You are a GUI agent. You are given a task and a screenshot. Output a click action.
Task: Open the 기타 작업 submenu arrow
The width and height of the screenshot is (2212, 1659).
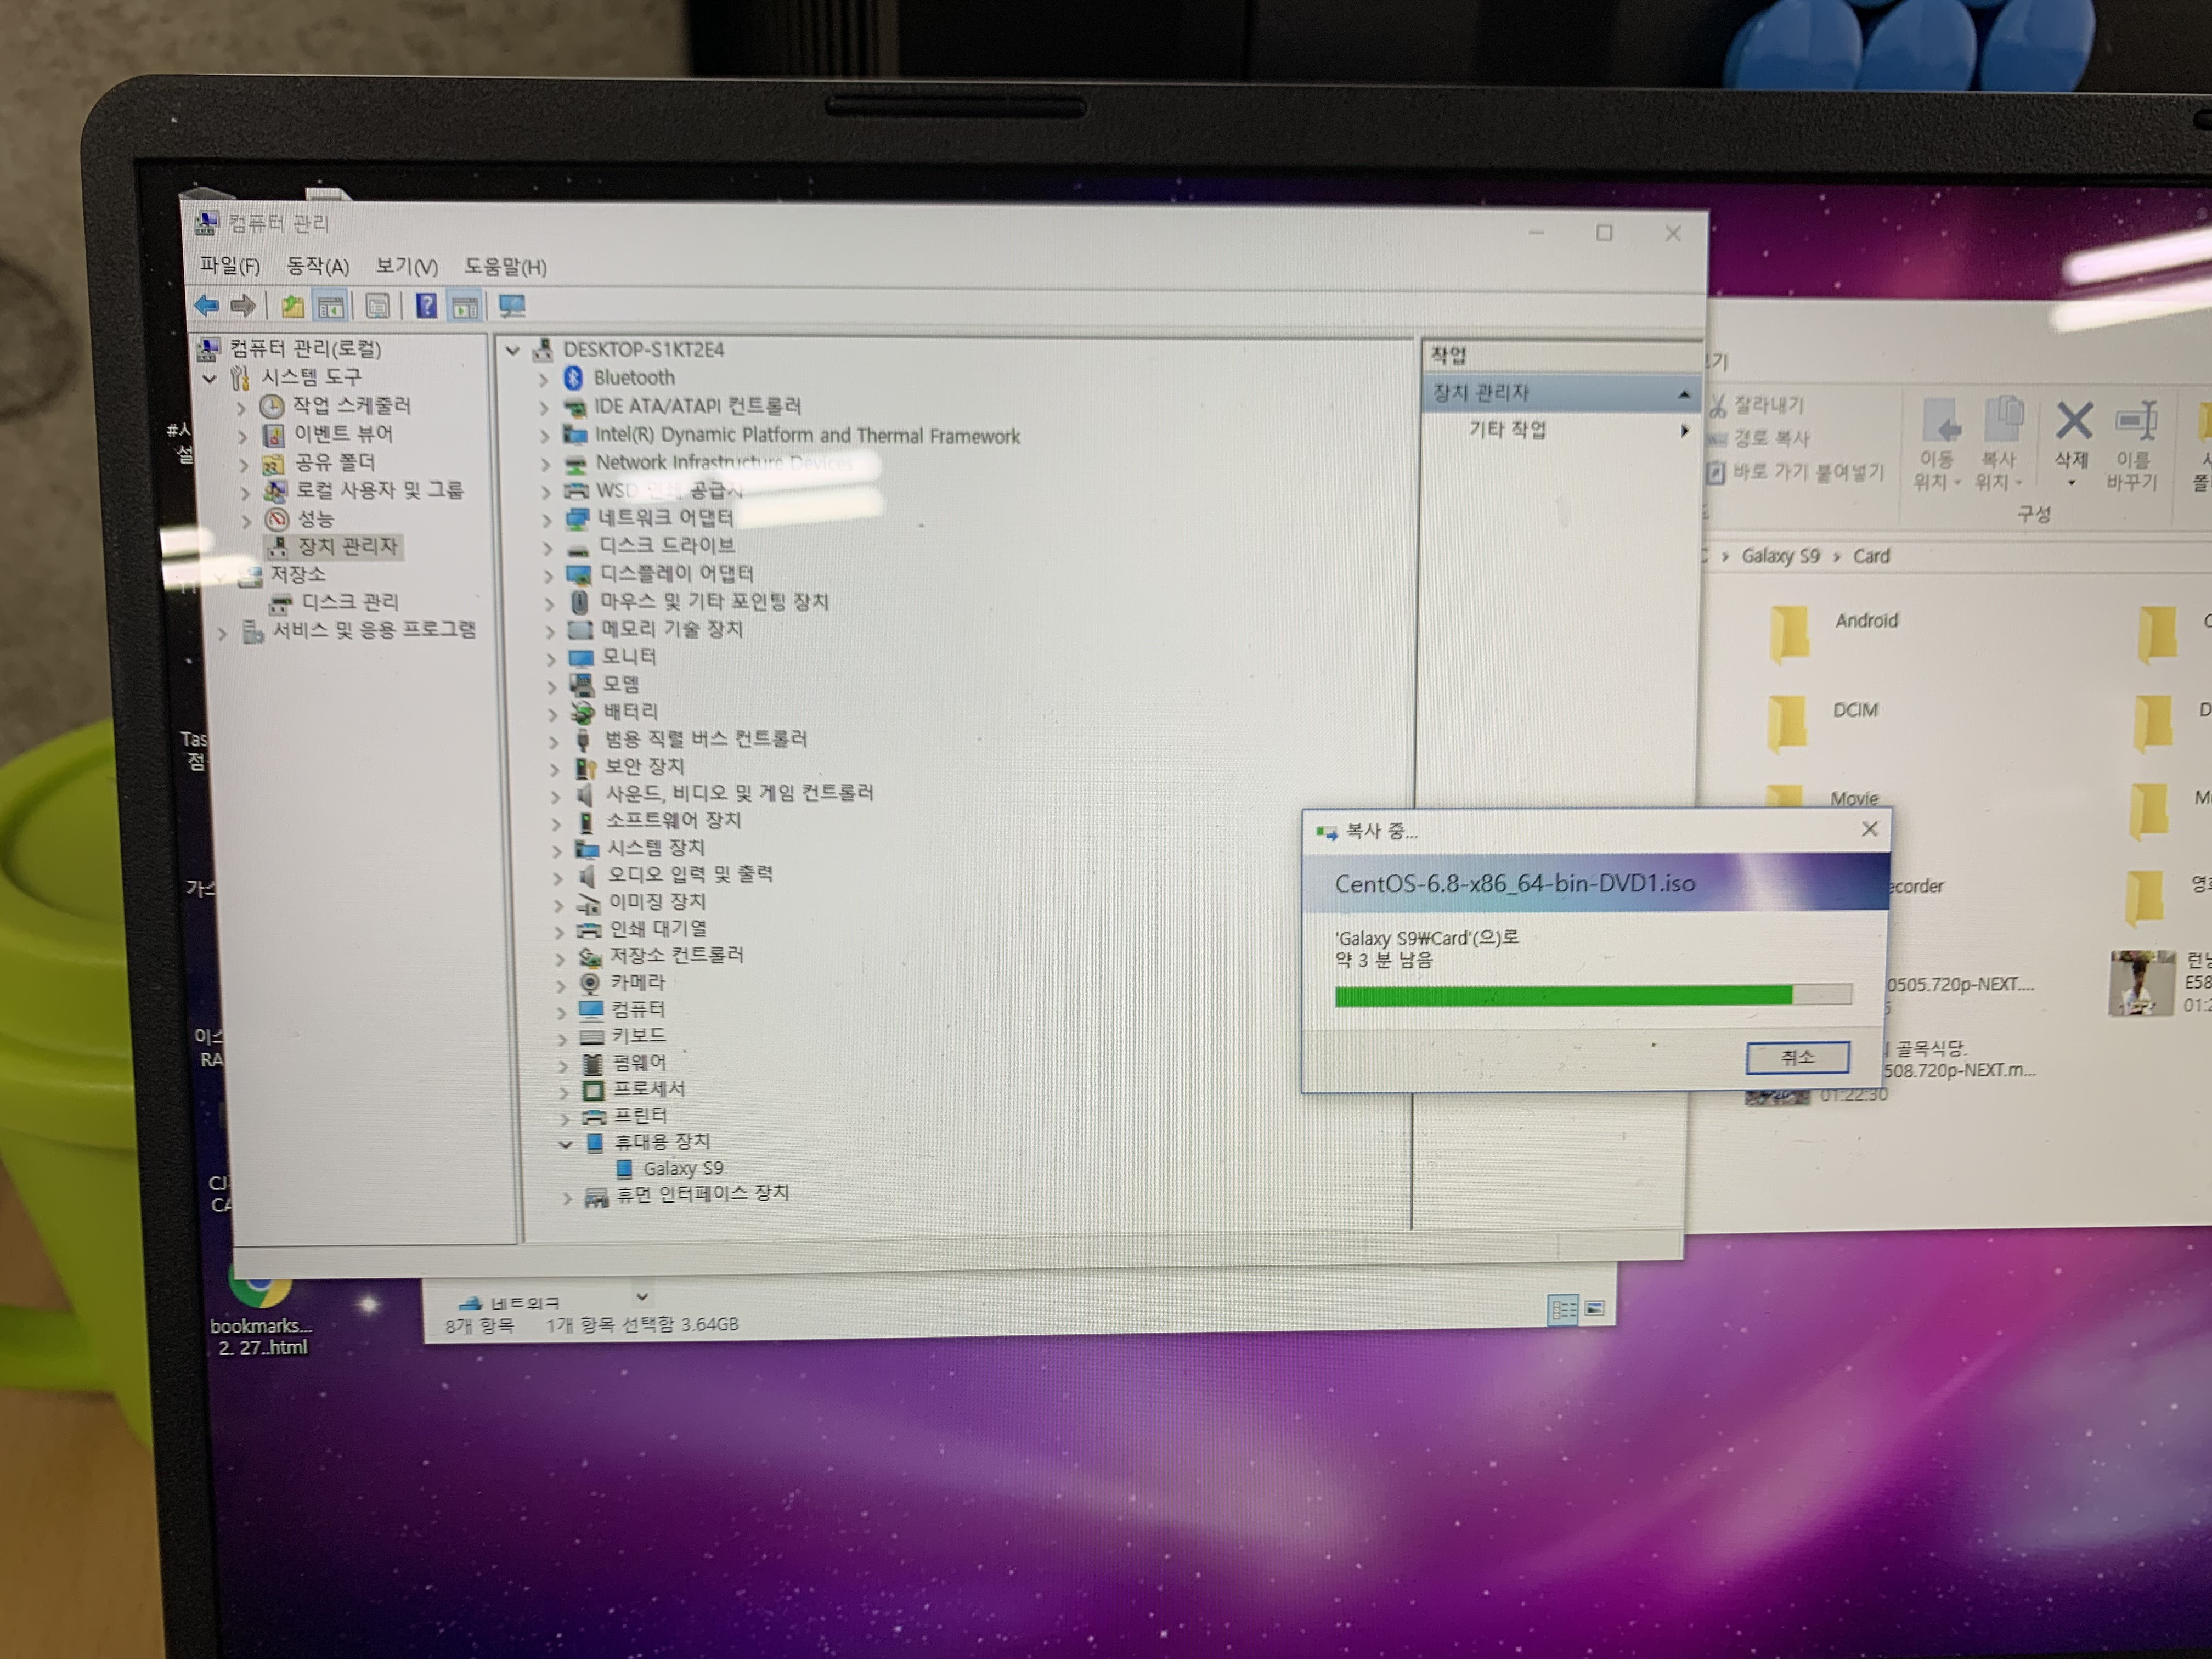pyautogui.click(x=1685, y=431)
